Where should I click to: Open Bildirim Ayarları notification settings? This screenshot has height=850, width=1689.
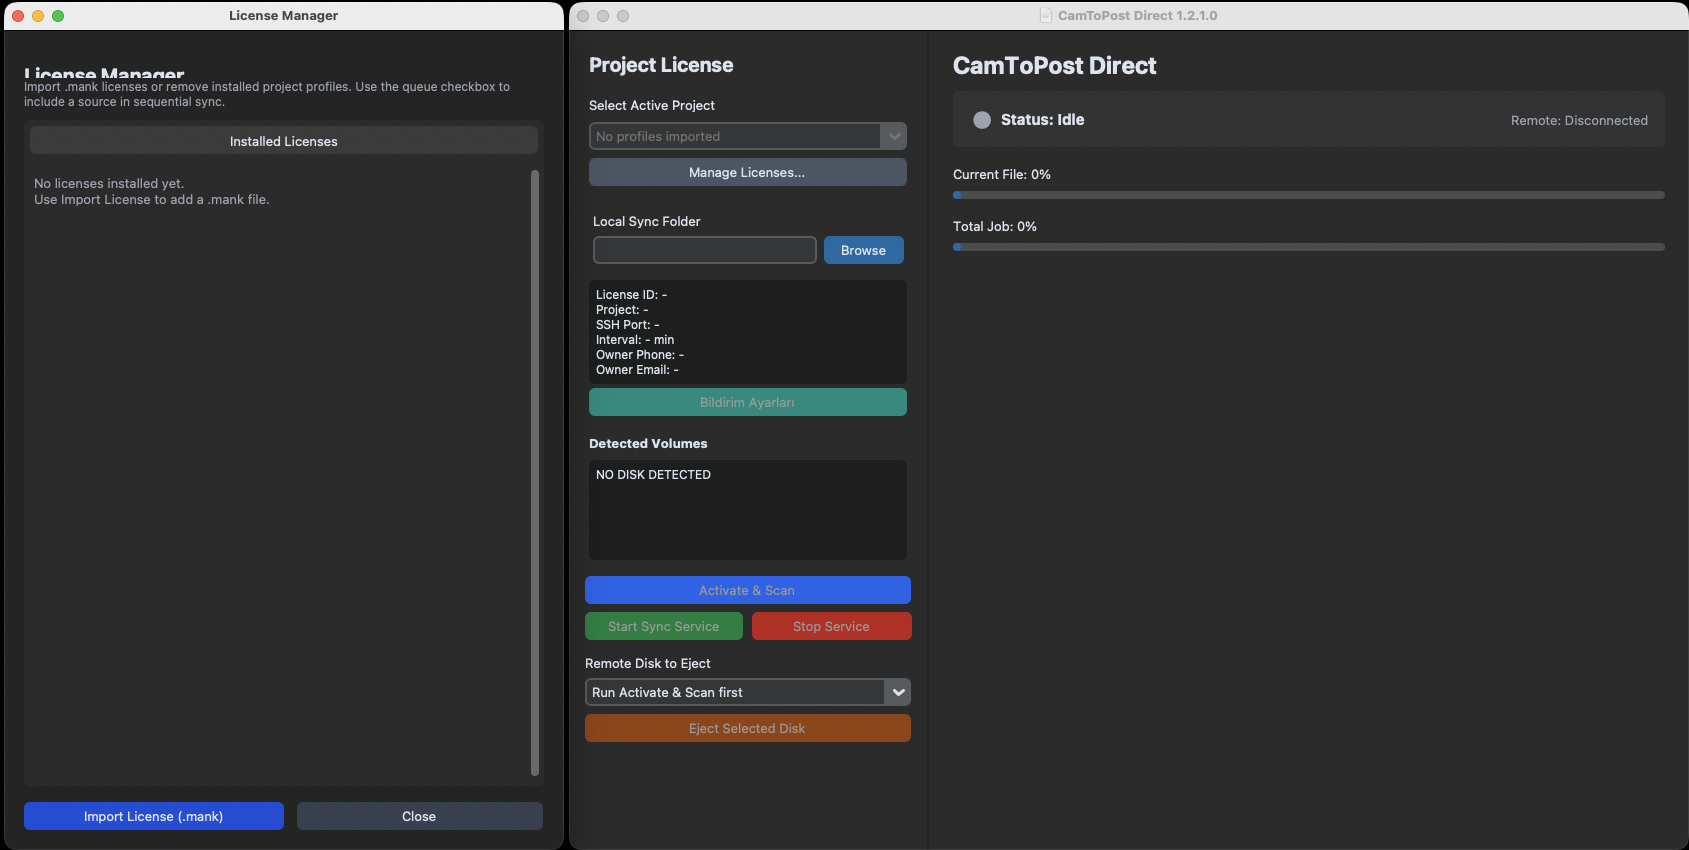748,402
